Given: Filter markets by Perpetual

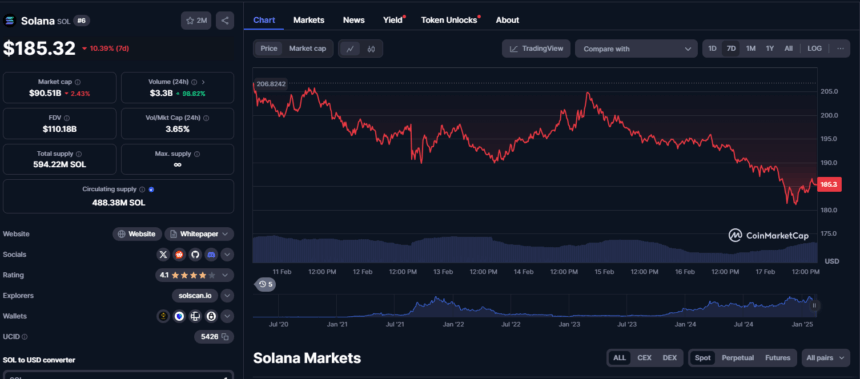Looking at the screenshot, I should tap(738, 358).
